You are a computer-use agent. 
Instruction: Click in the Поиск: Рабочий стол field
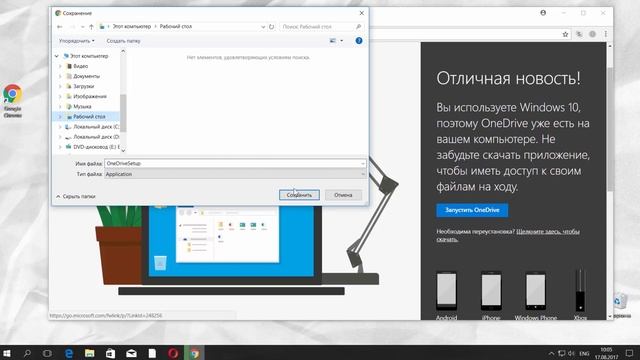[x=318, y=27]
